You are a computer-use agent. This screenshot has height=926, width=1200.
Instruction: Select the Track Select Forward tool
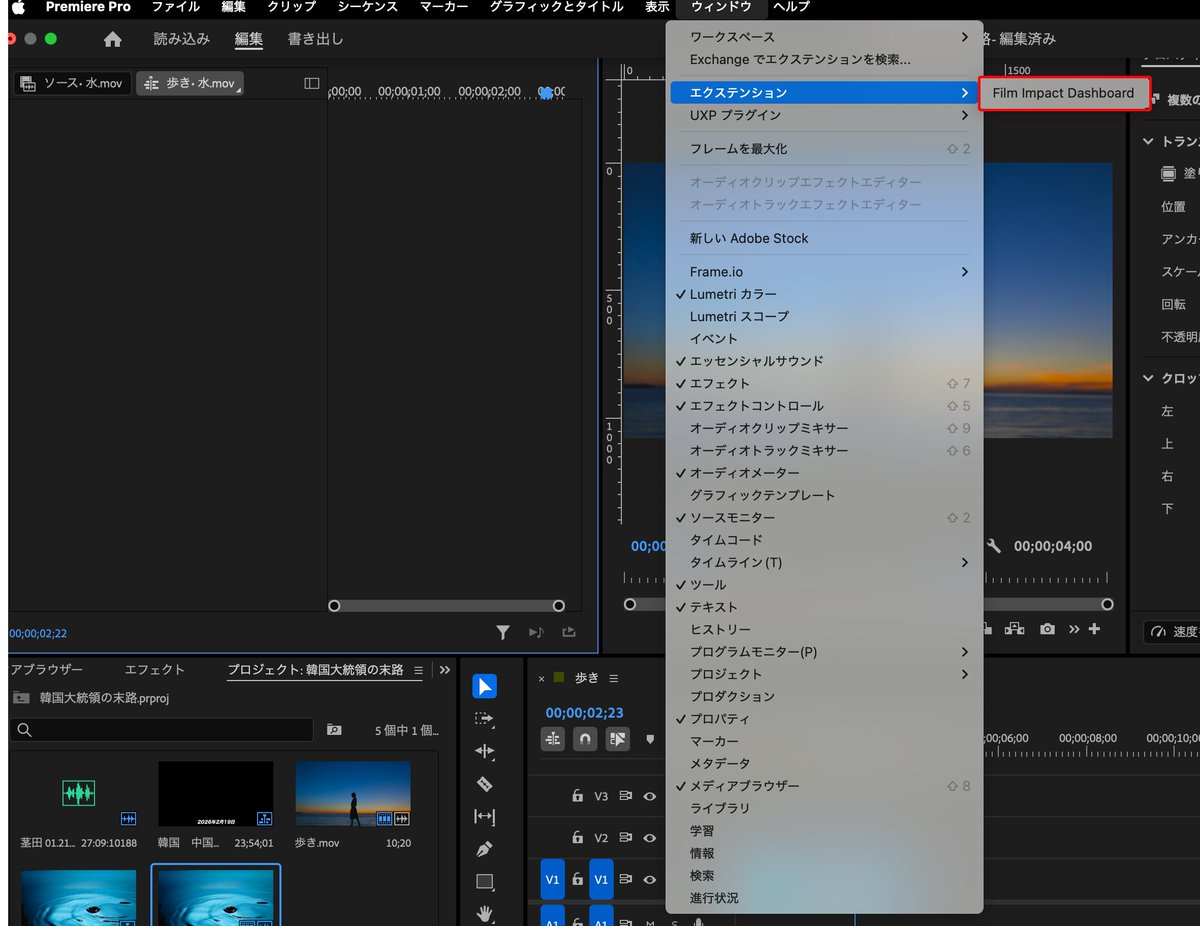coord(484,718)
